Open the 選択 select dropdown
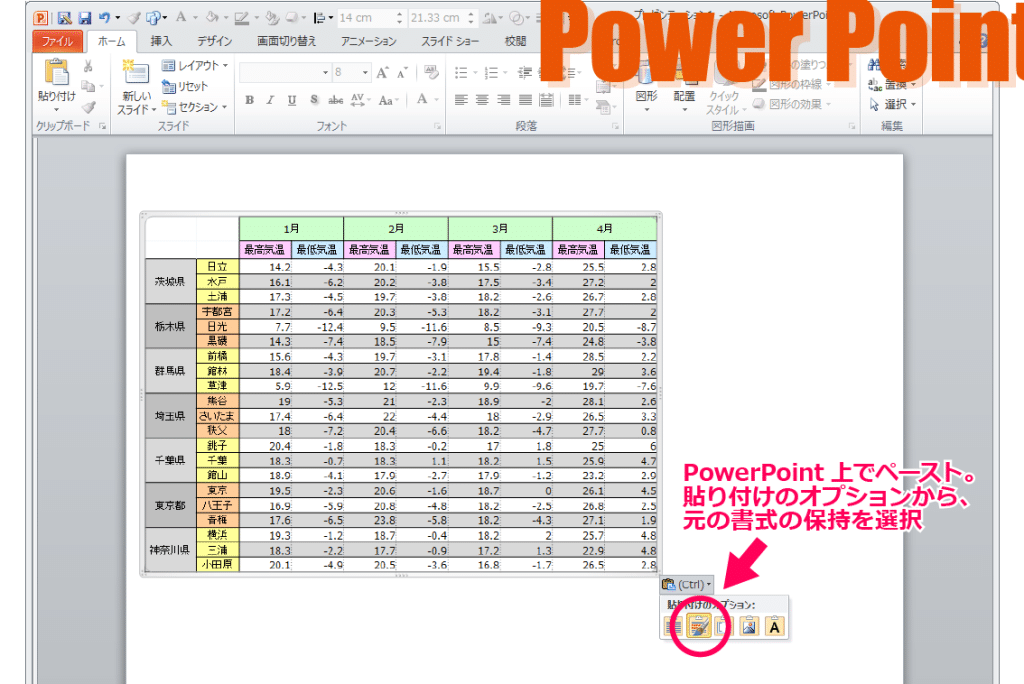1024x684 pixels. click(x=893, y=105)
